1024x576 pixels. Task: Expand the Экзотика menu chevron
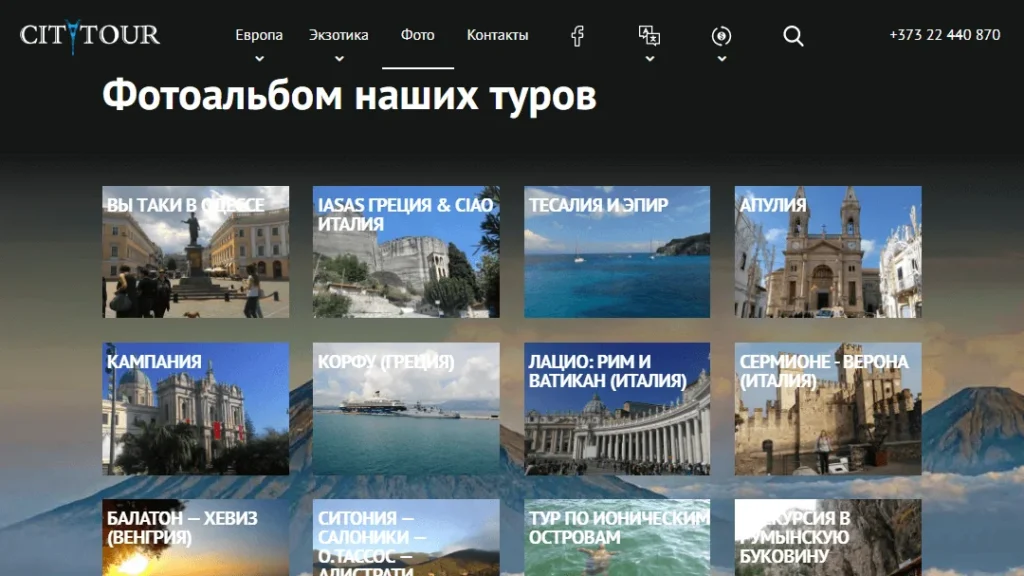[339, 59]
